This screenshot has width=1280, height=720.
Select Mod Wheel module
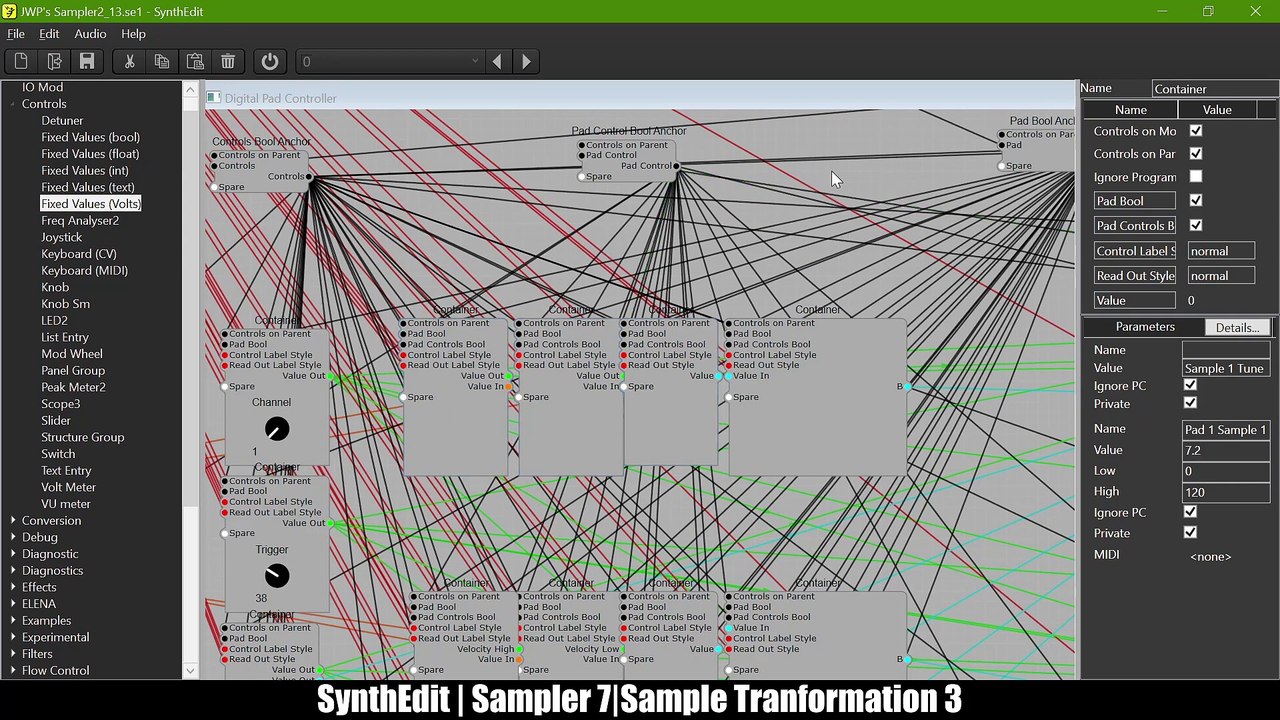71,354
